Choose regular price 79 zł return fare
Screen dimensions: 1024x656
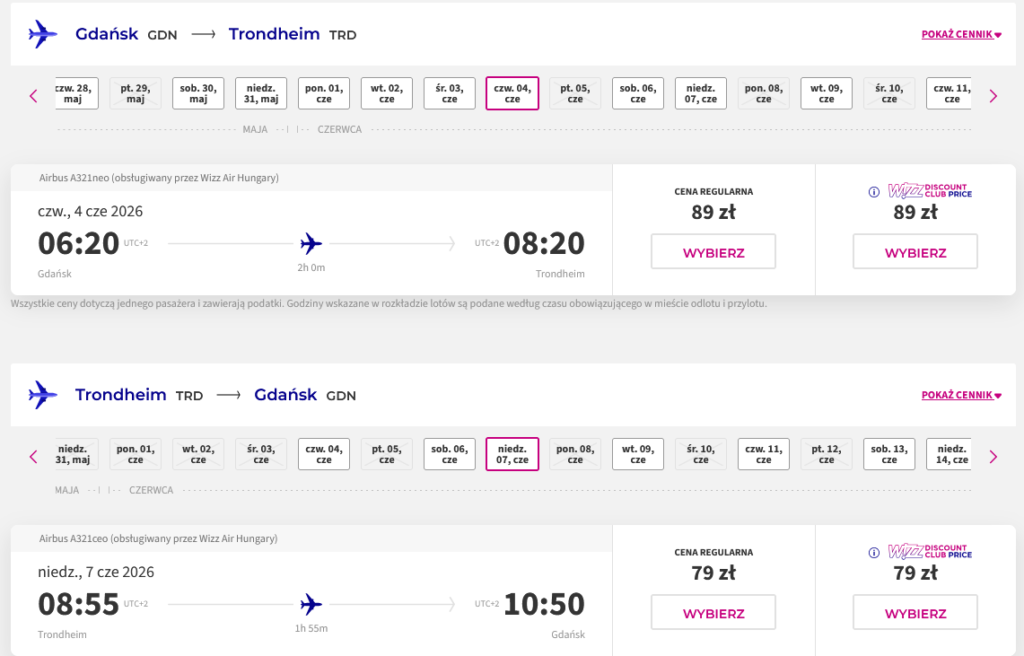(x=713, y=612)
